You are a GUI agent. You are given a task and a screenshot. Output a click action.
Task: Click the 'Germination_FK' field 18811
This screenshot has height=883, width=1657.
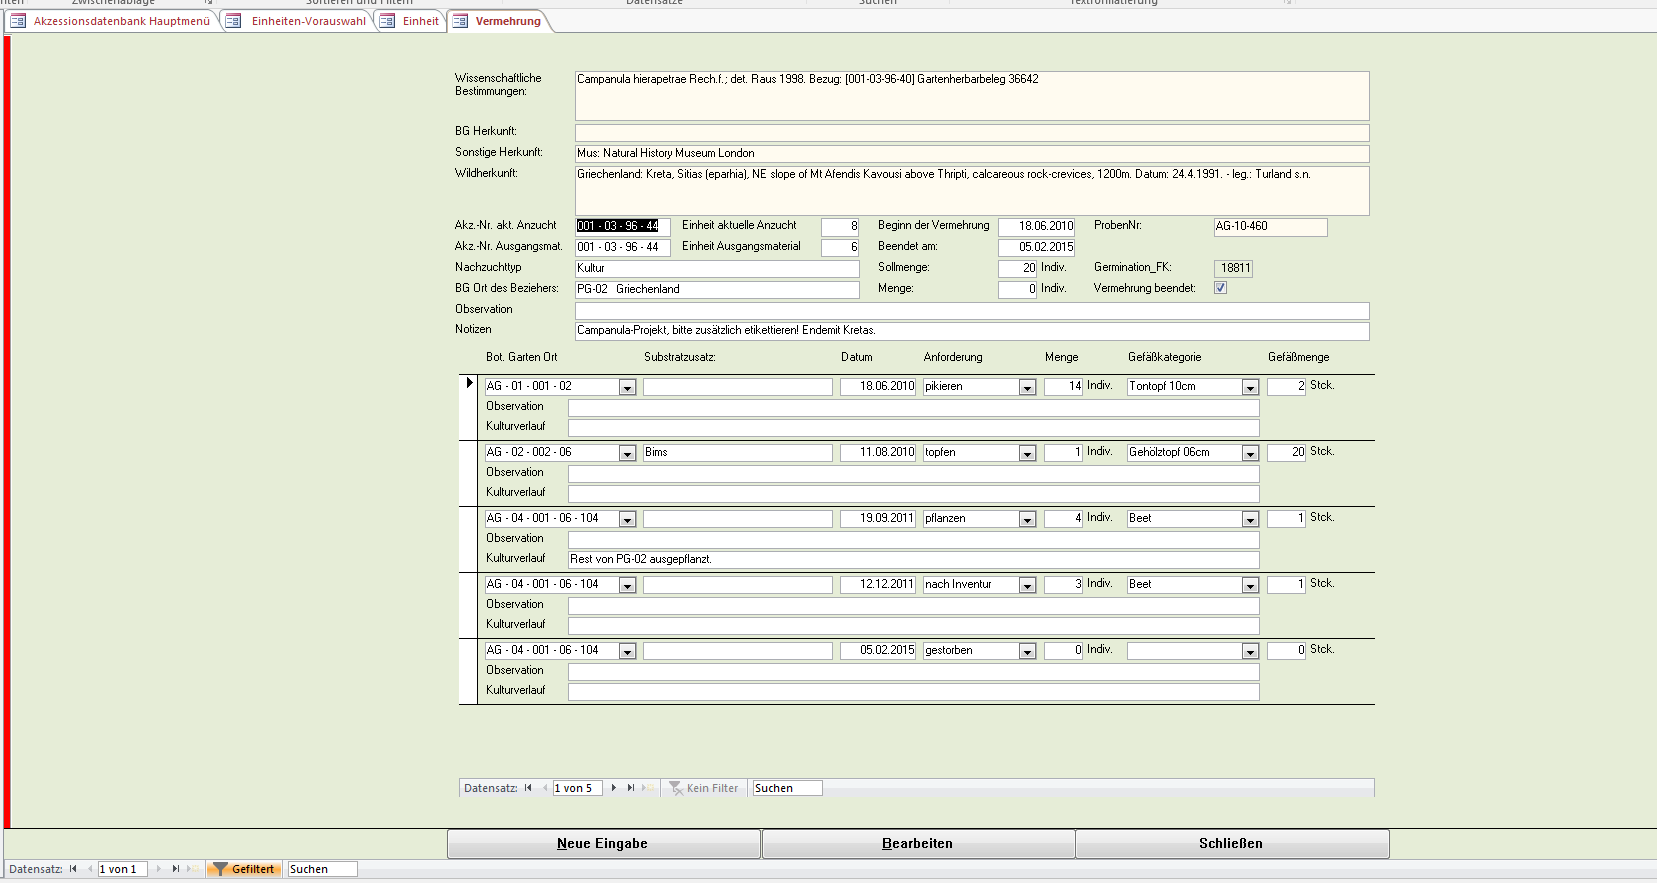coord(1233,268)
